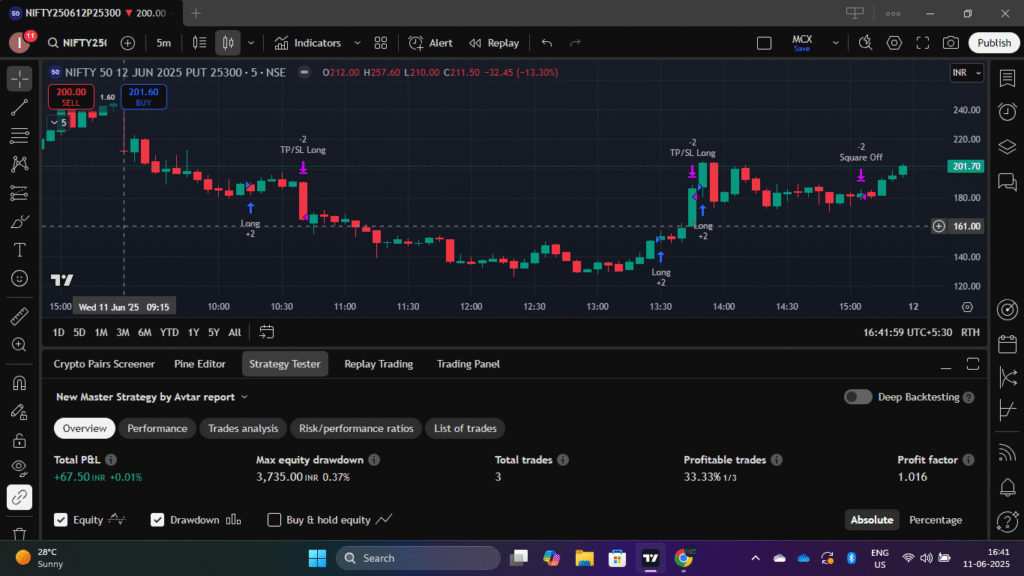
Task: Activate the zoom in tool
Action: (20, 345)
